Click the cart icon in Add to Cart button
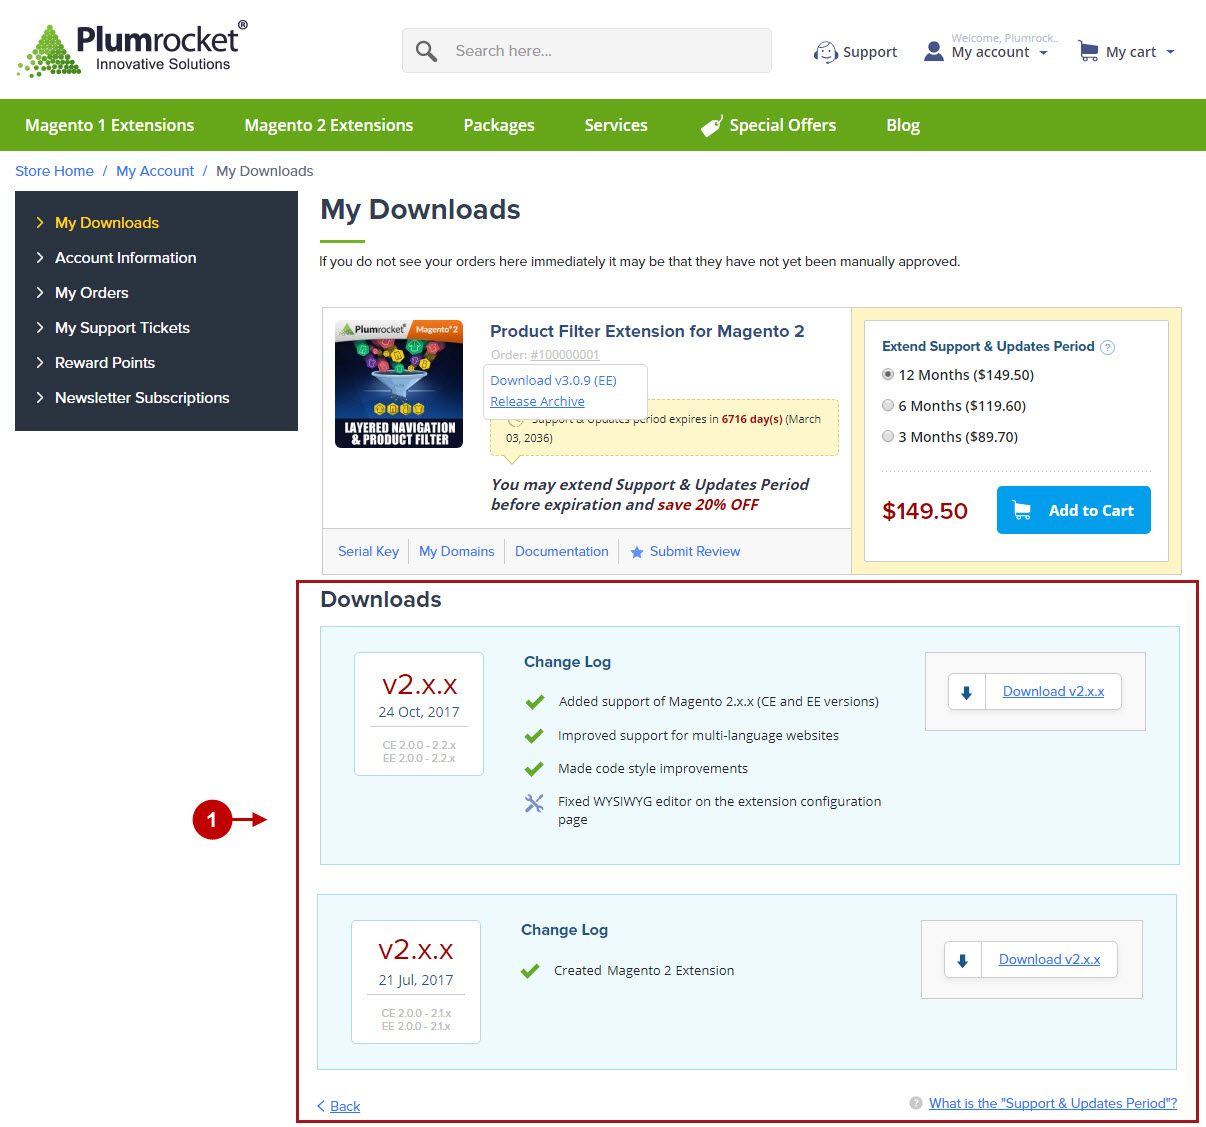 1022,511
